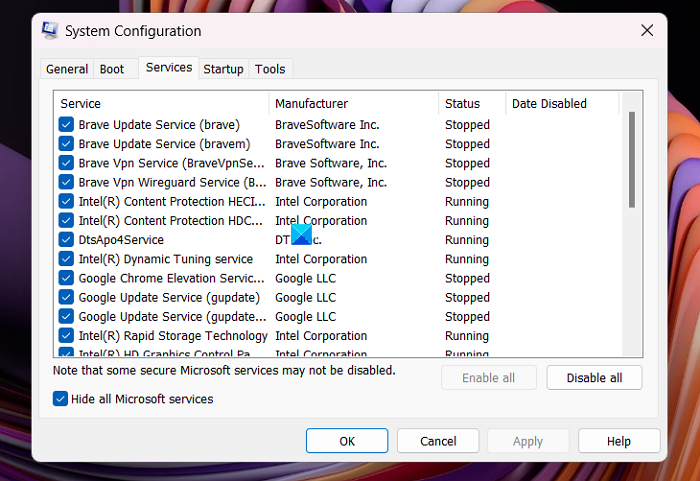Click the System Configuration title bar icon

[x=50, y=31]
